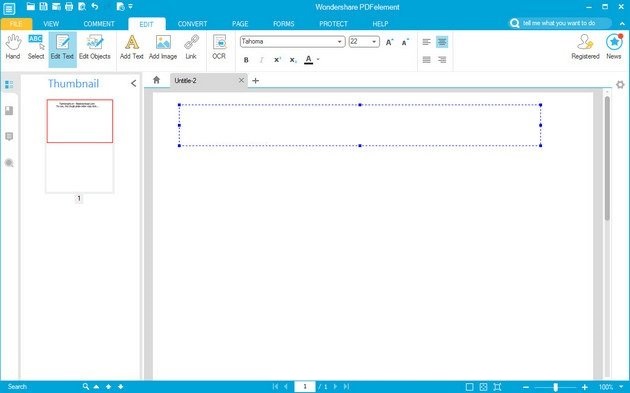This screenshot has width=630, height=393.
Task: Align text left
Action: 426,42
